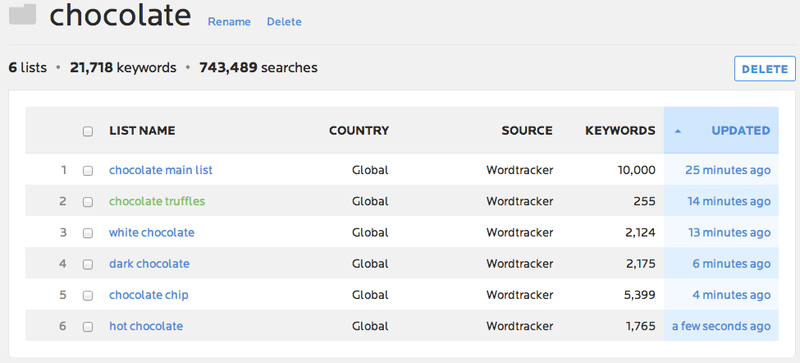This screenshot has width=800, height=363.
Task: Sort by COUNTRY column header
Action: pyautogui.click(x=359, y=131)
